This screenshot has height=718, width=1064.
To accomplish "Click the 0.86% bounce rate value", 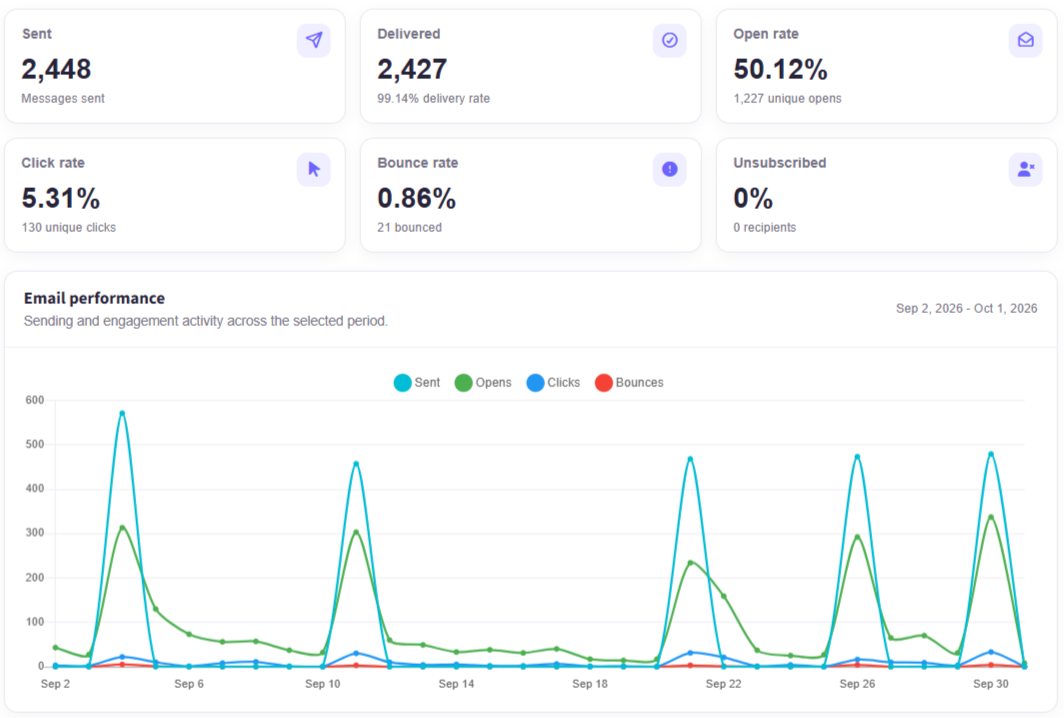I will click(x=417, y=198).
